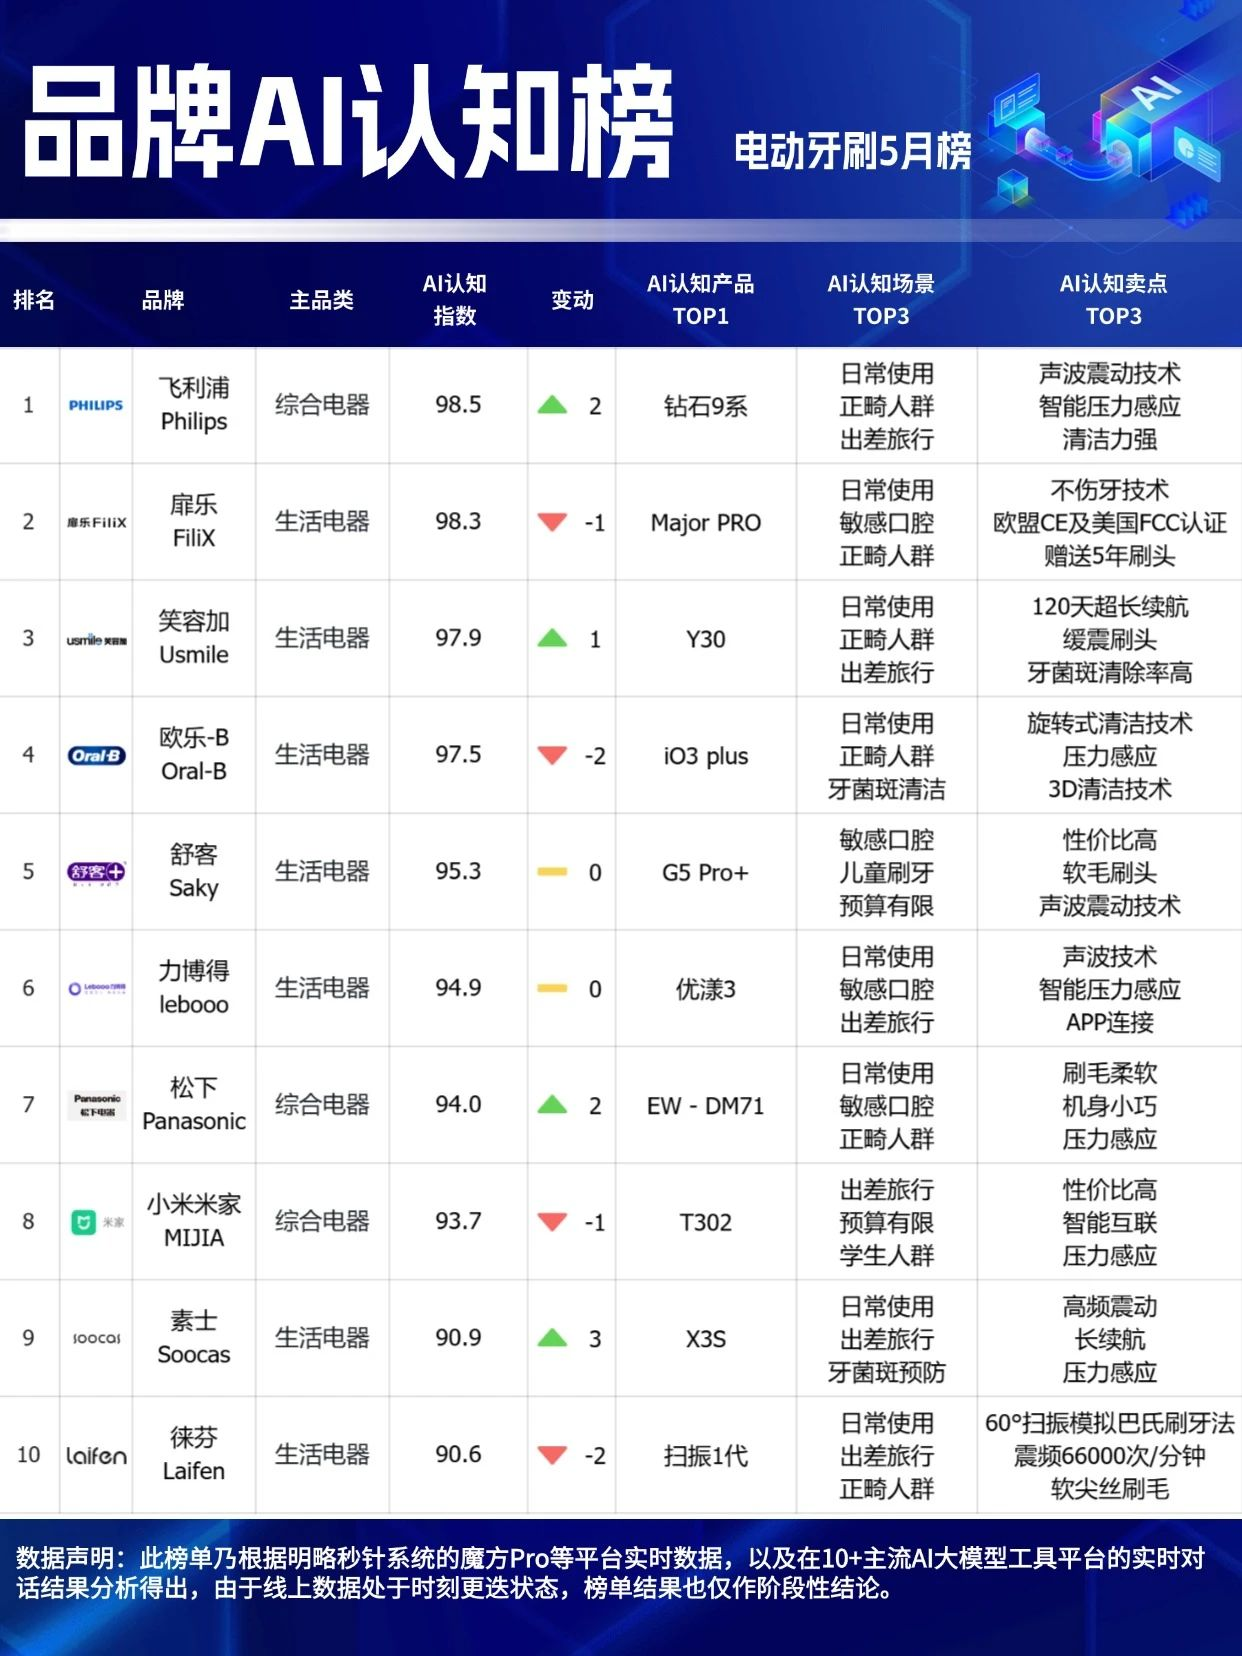Click the 钻石9系 product name

705,406
